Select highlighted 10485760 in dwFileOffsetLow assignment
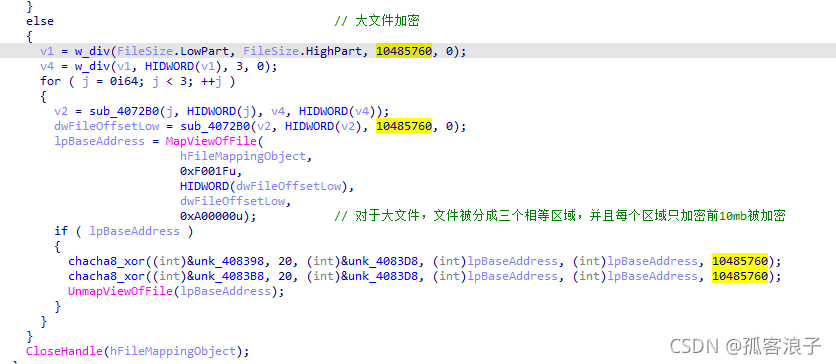The width and height of the screenshot is (836, 364). pos(404,127)
